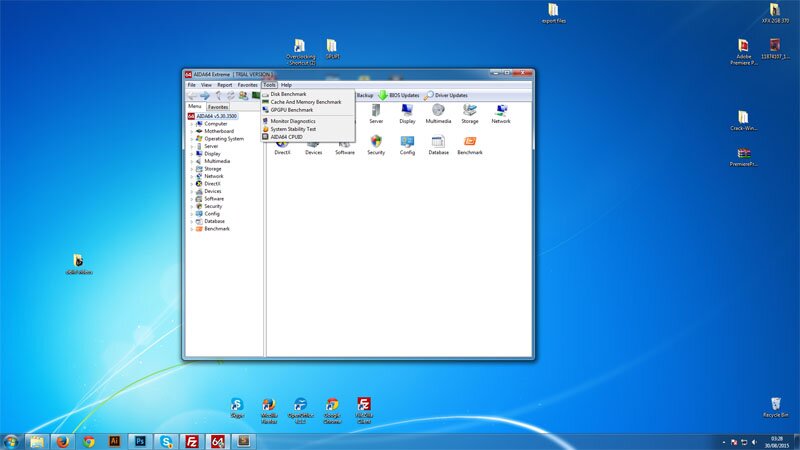800x450 pixels.
Task: Open the Config icon in the right pane
Action: 407,145
